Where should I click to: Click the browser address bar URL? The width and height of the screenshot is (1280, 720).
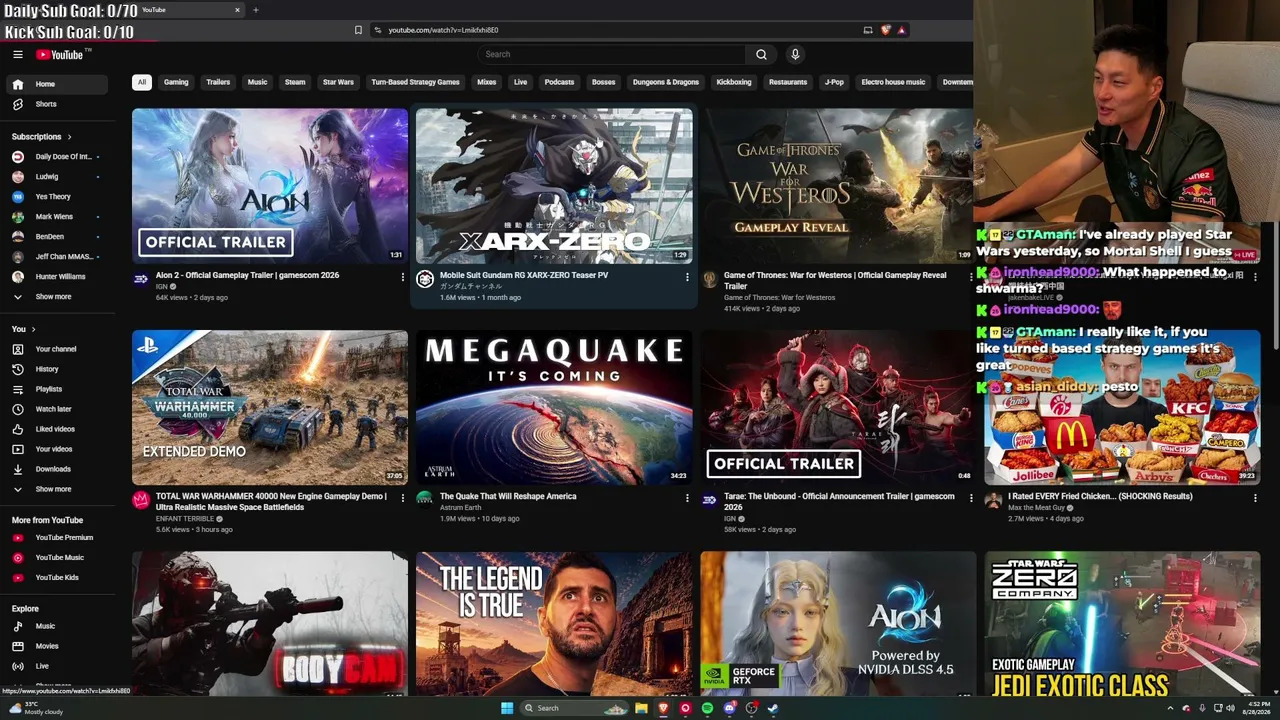point(443,30)
